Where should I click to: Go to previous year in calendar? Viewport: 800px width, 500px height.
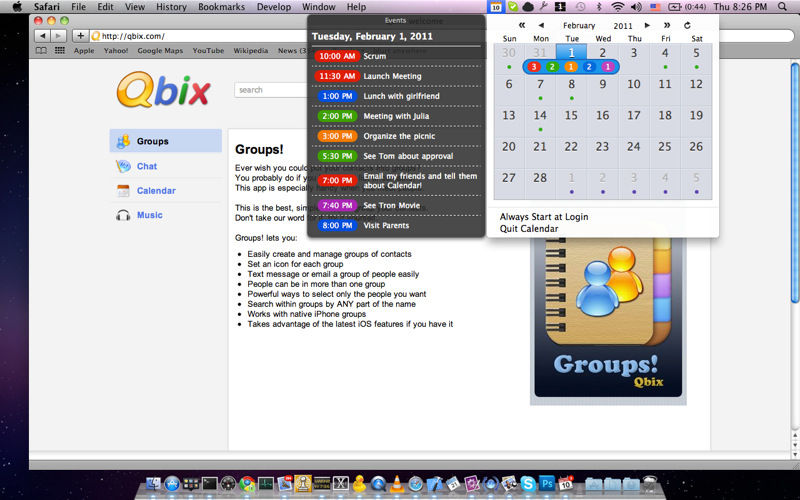pyautogui.click(x=521, y=25)
